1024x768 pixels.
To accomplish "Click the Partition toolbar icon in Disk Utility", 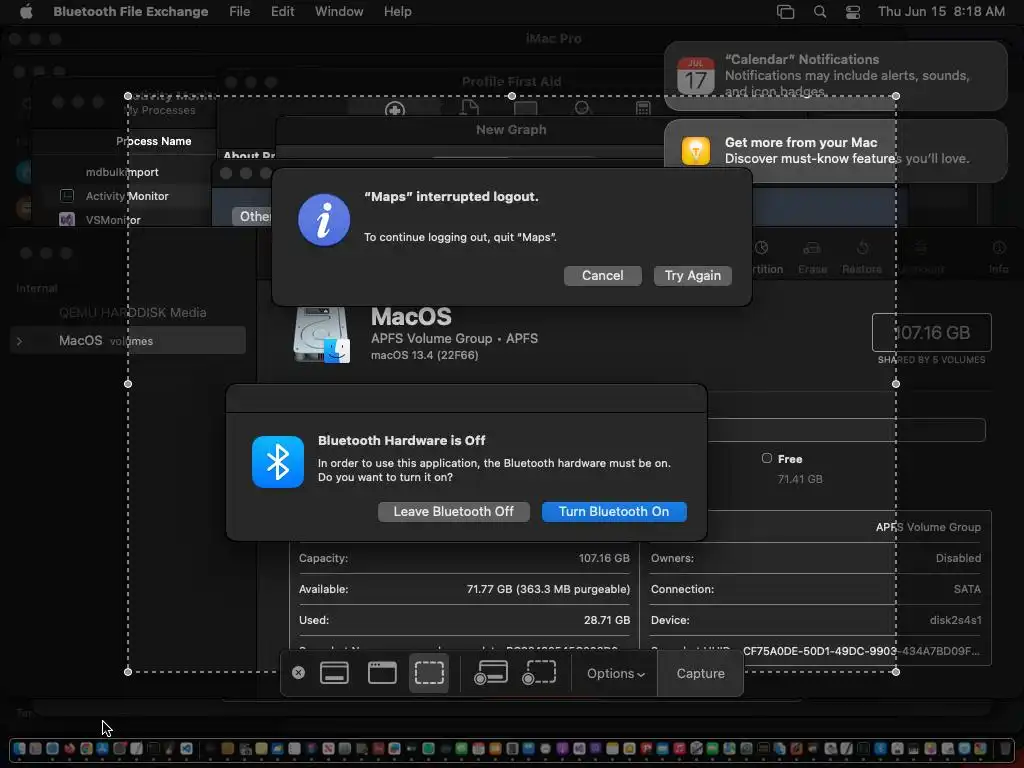I will [x=761, y=248].
